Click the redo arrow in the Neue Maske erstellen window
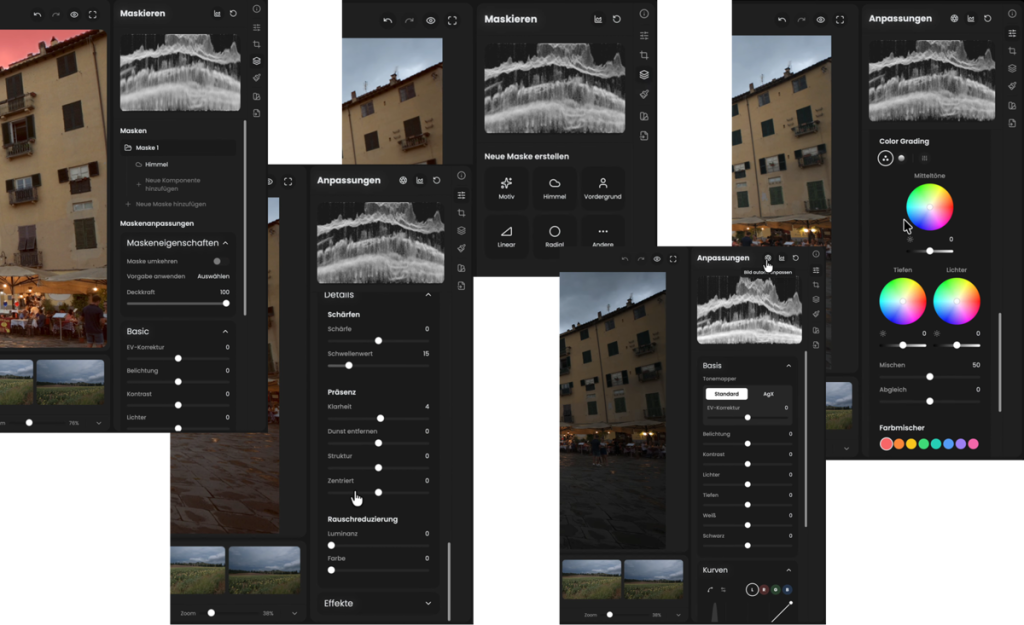This screenshot has width=1024, height=625. (409, 21)
